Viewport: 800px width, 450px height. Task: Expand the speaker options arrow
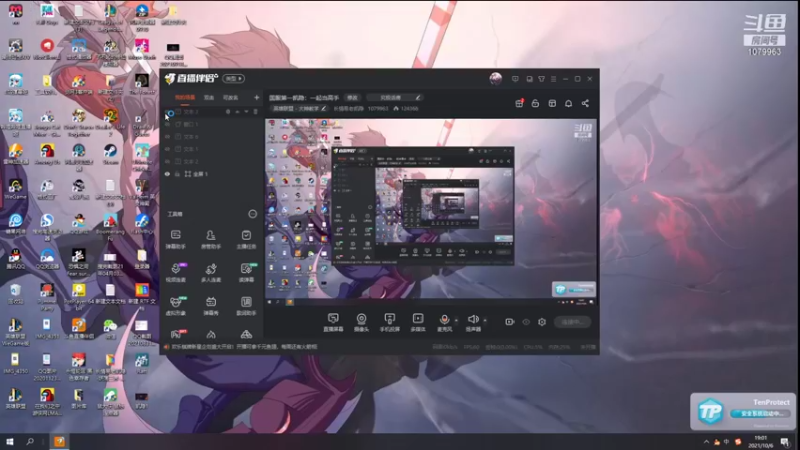[485, 320]
